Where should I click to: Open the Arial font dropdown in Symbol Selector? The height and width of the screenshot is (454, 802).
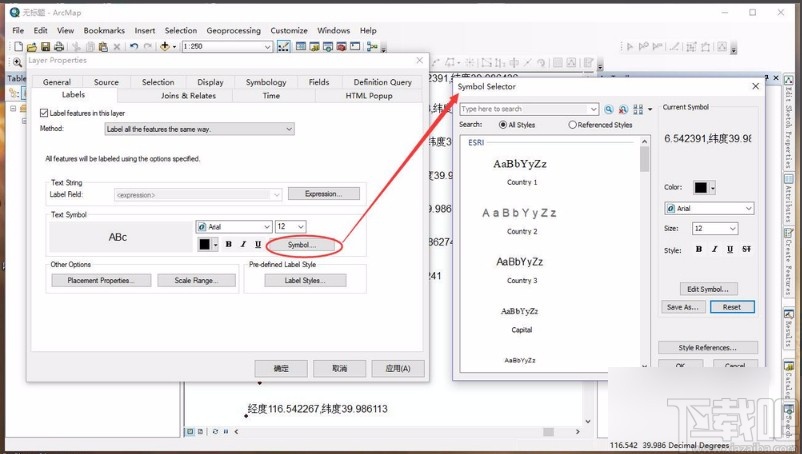748,208
